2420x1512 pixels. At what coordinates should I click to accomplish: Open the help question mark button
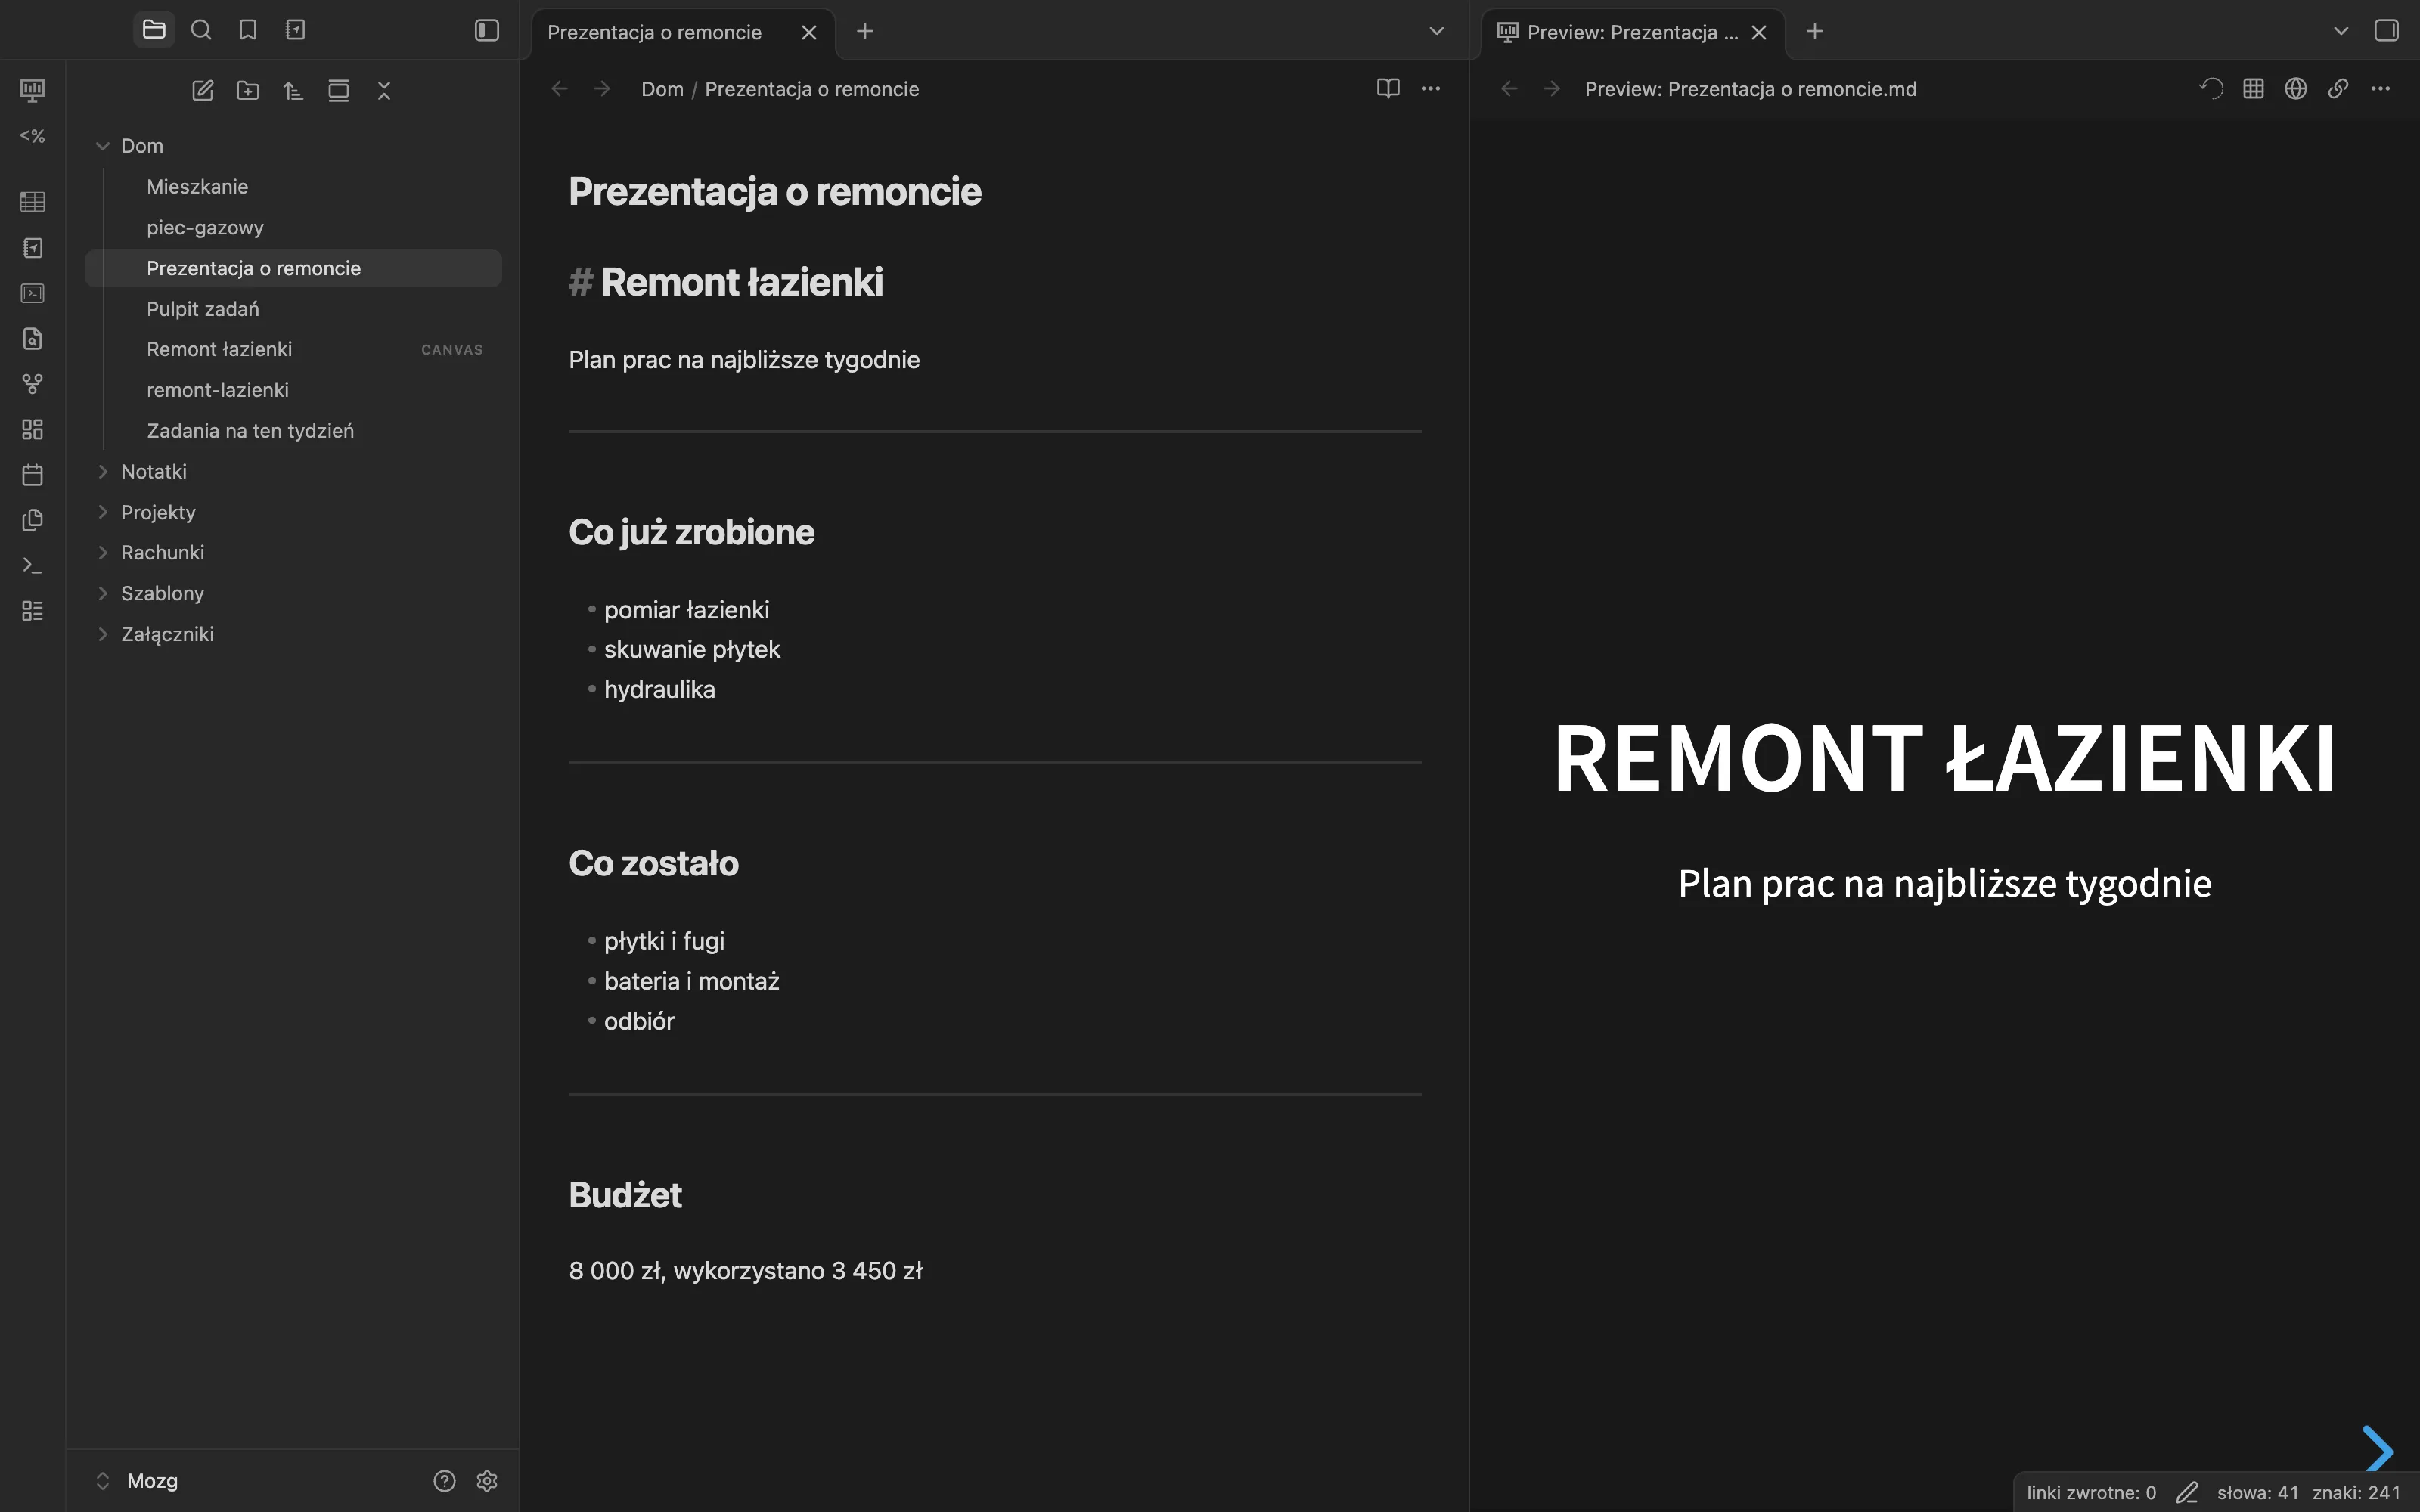coord(444,1481)
